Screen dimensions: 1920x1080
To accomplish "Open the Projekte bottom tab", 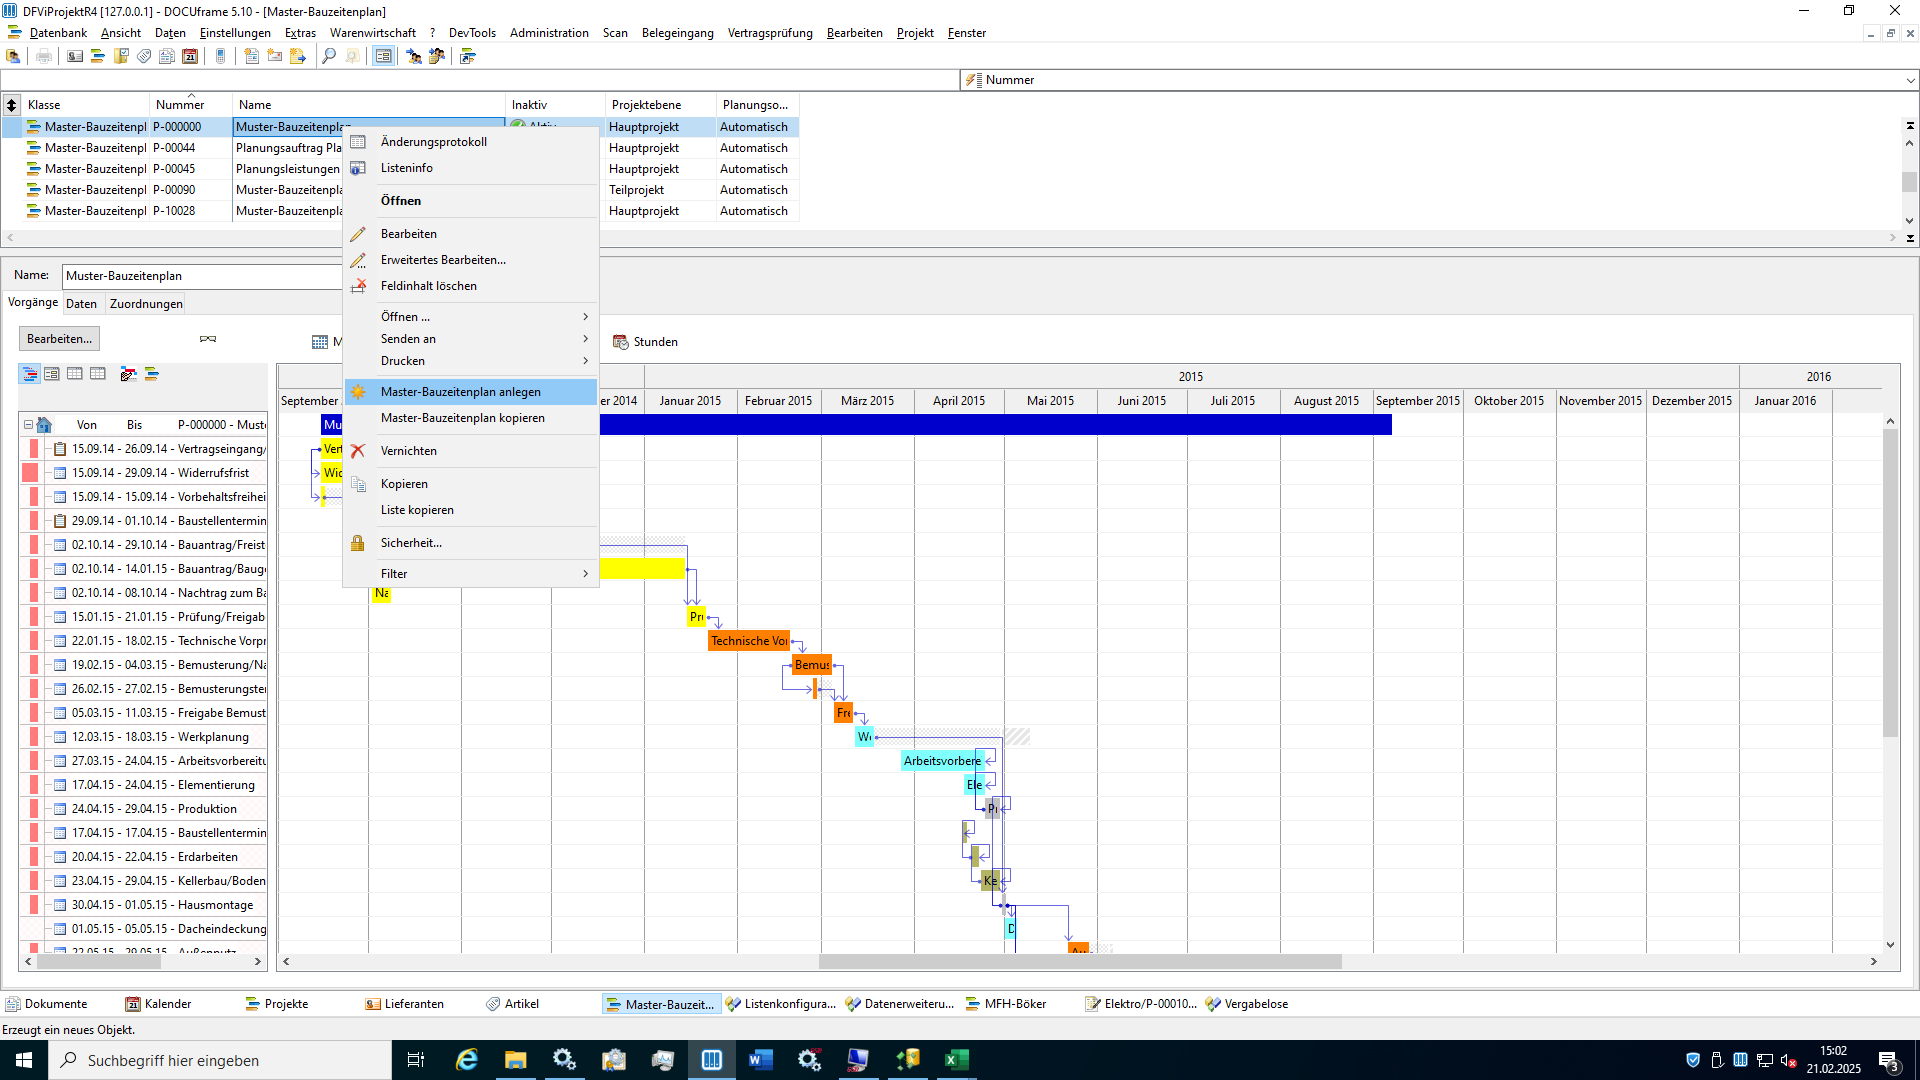I will [x=277, y=1004].
